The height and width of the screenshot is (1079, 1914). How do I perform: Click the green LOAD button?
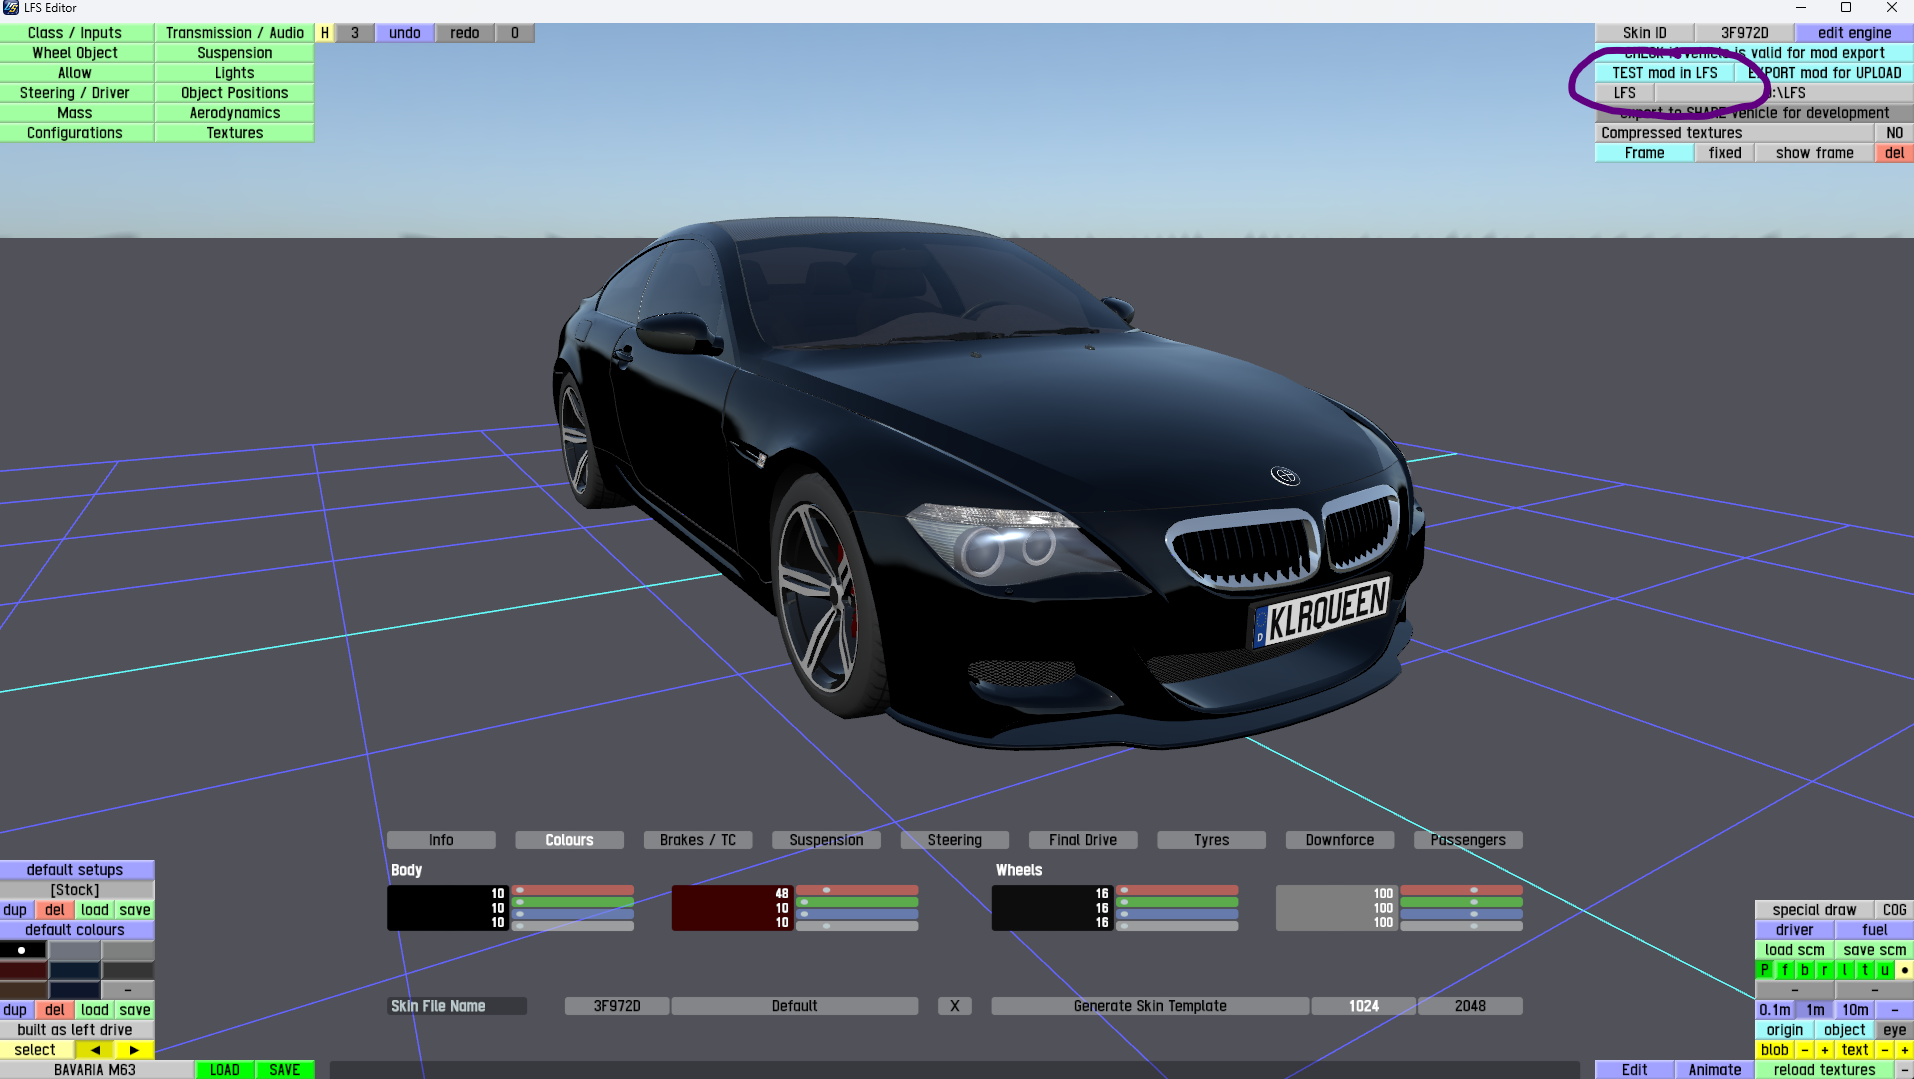pyautogui.click(x=225, y=1070)
